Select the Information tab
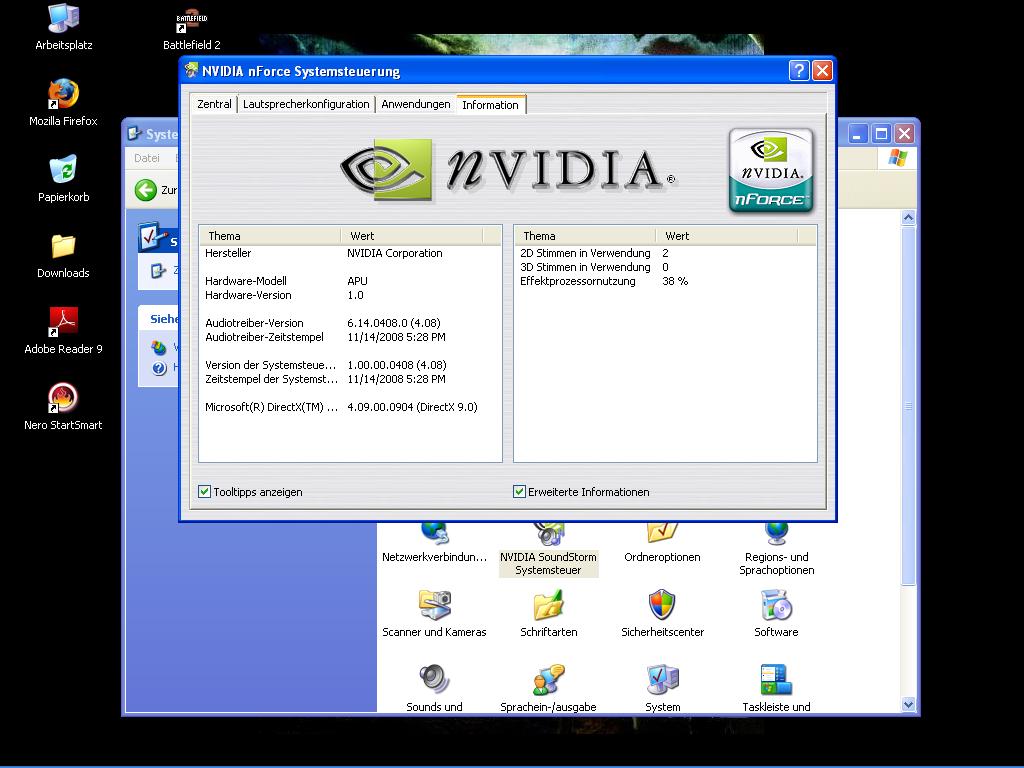The width and height of the screenshot is (1024, 768). coord(490,104)
